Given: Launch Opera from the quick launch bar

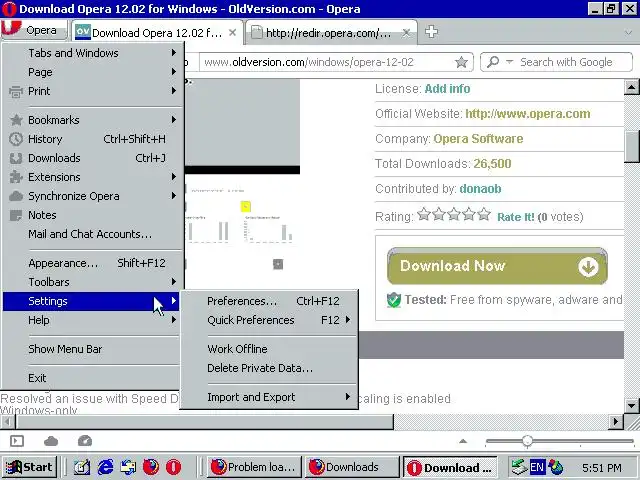Looking at the screenshot, I should pos(173,467).
